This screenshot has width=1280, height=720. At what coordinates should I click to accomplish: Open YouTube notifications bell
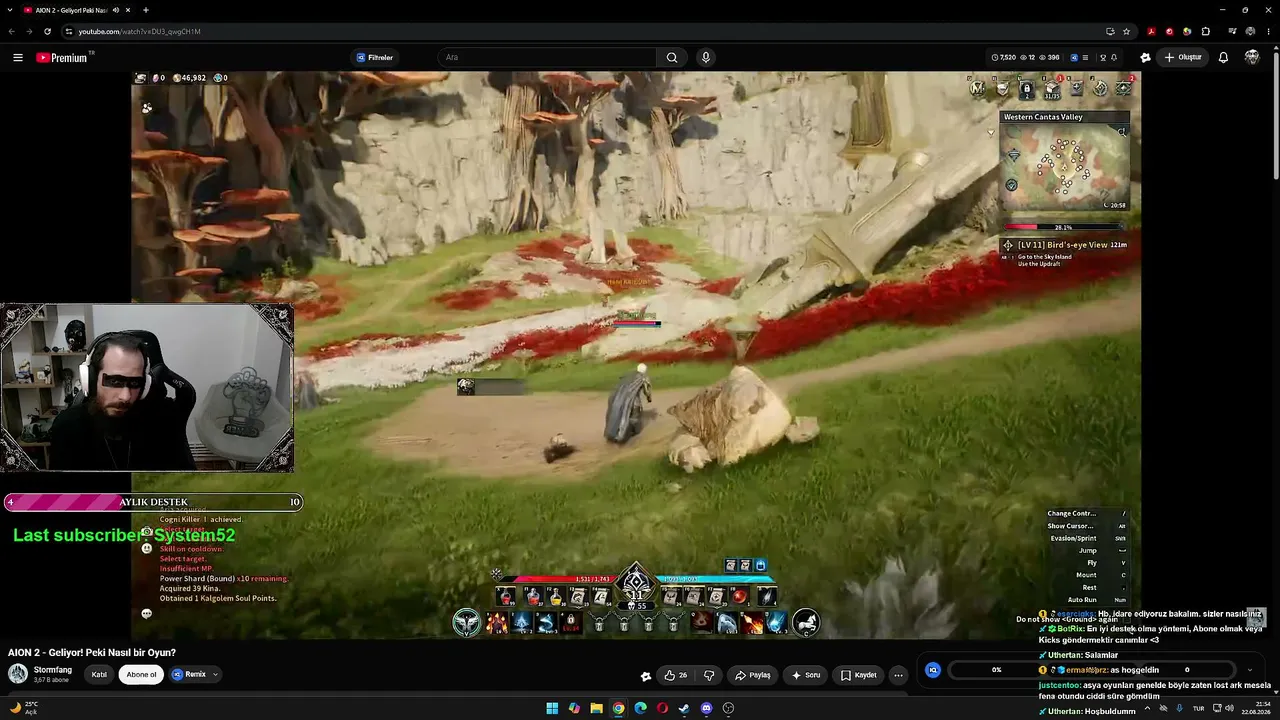[x=1223, y=58]
